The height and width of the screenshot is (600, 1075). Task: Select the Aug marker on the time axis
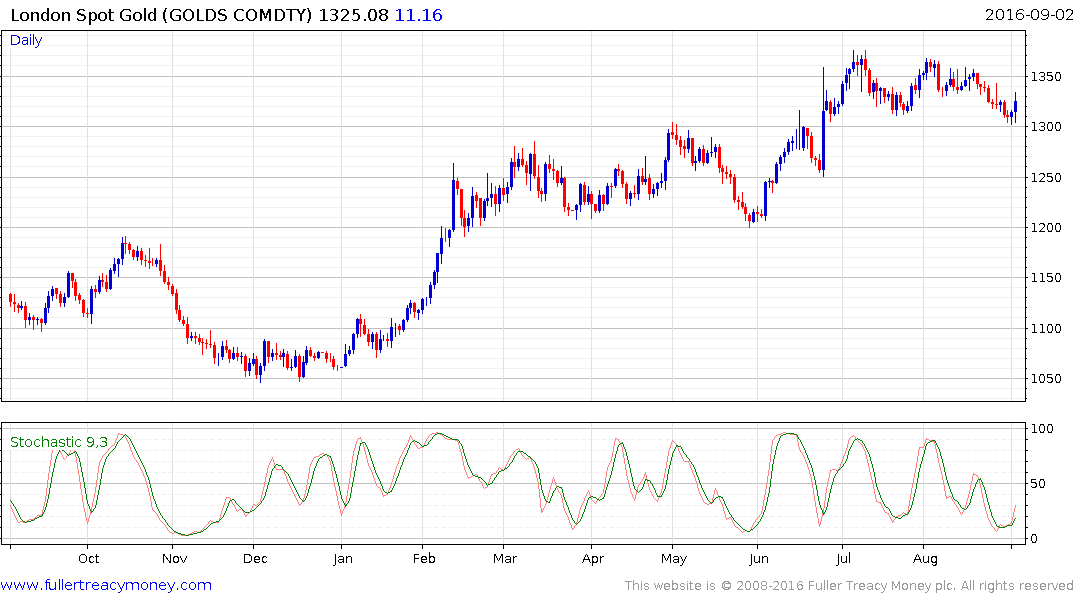(x=925, y=559)
